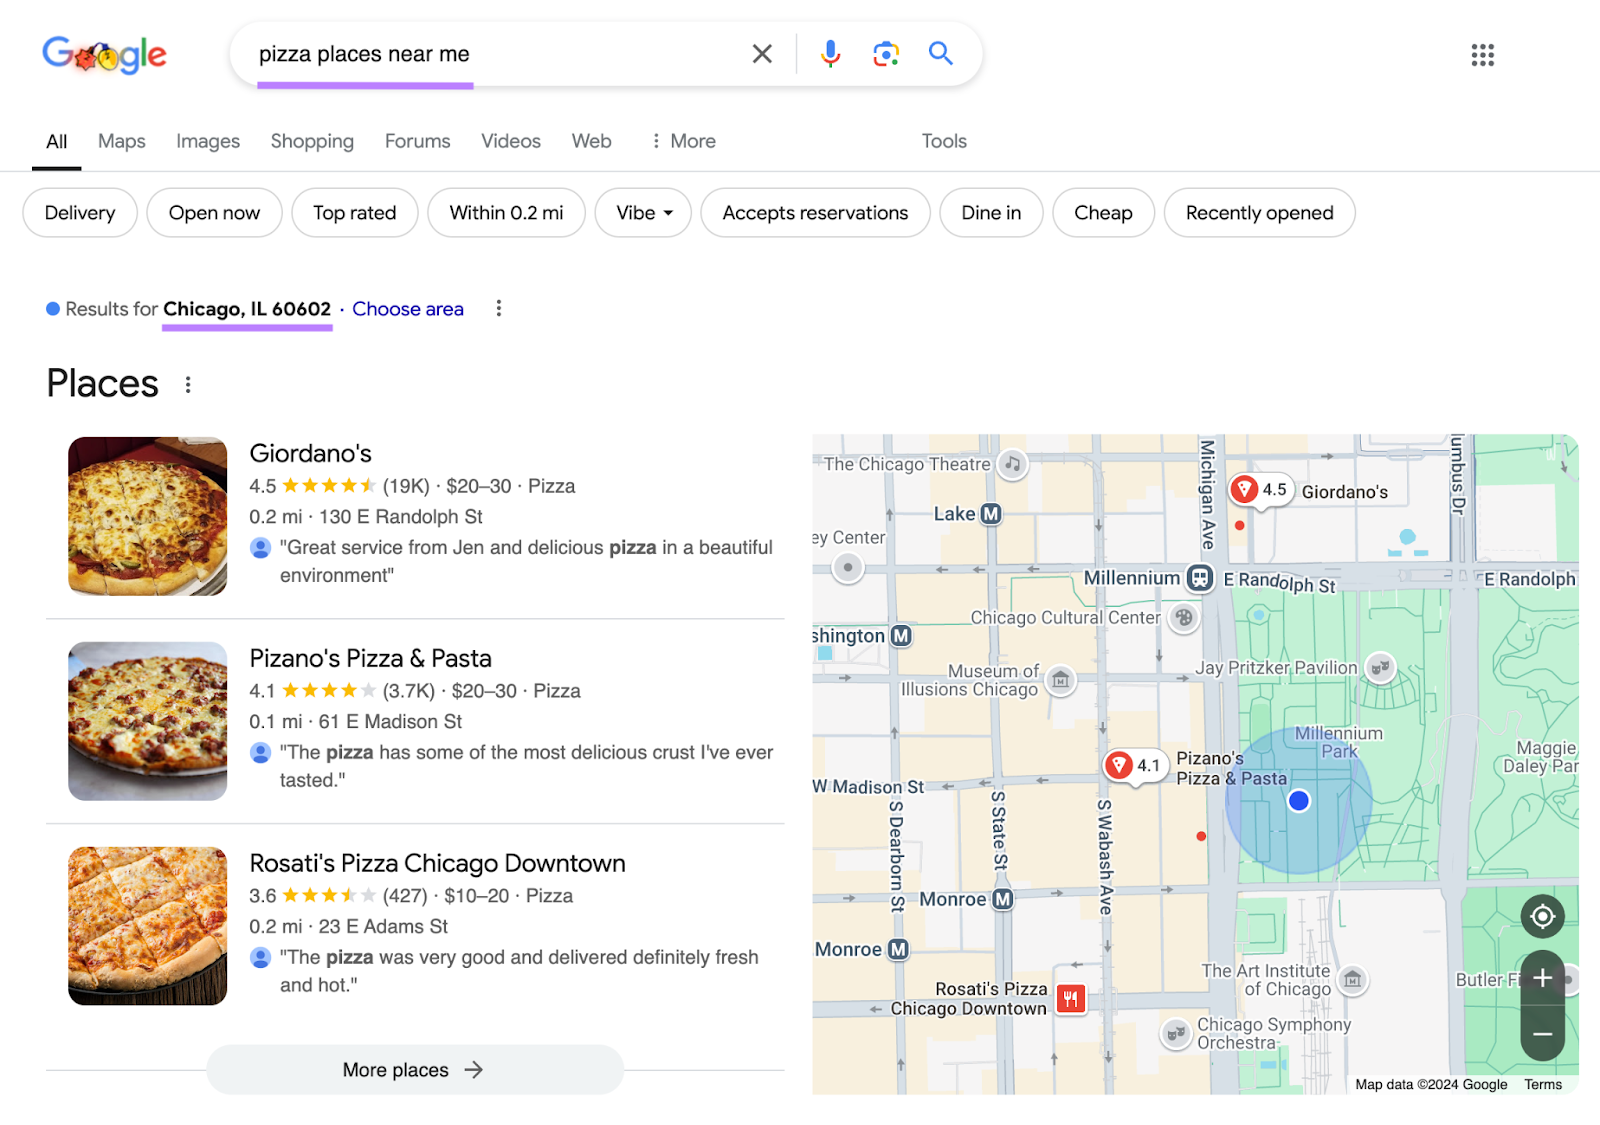Click the More places button

pos(414,1069)
